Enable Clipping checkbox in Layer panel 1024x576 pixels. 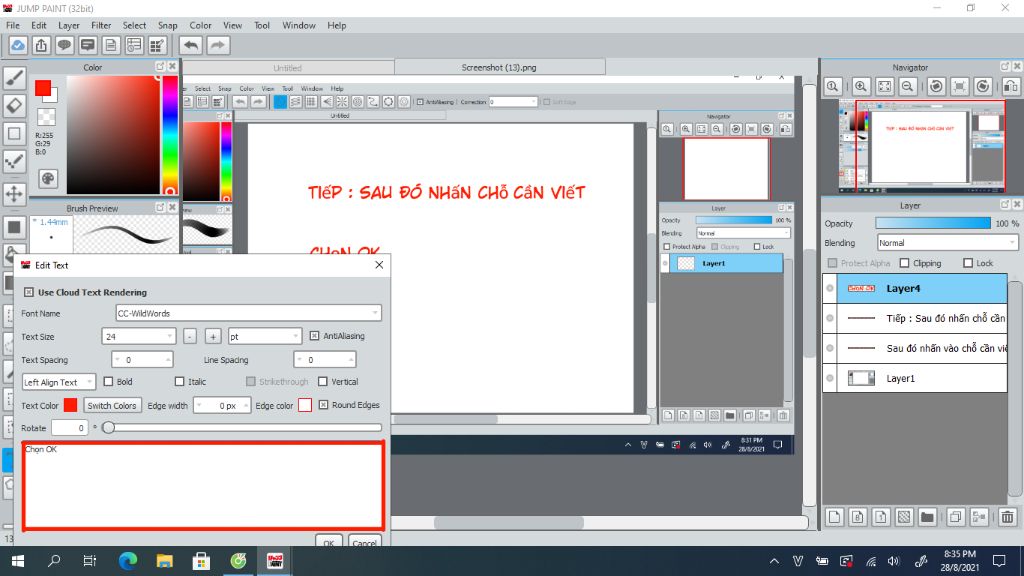[x=904, y=263]
